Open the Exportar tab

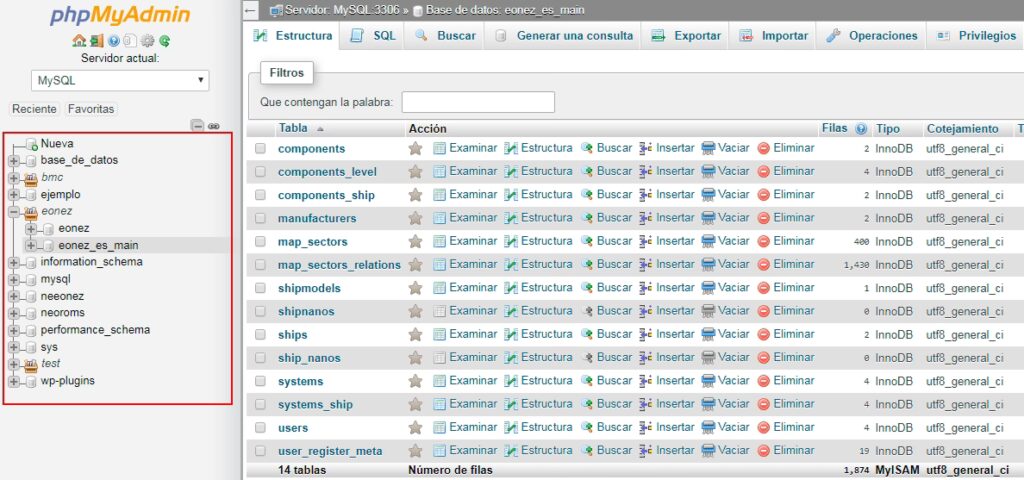click(x=686, y=36)
